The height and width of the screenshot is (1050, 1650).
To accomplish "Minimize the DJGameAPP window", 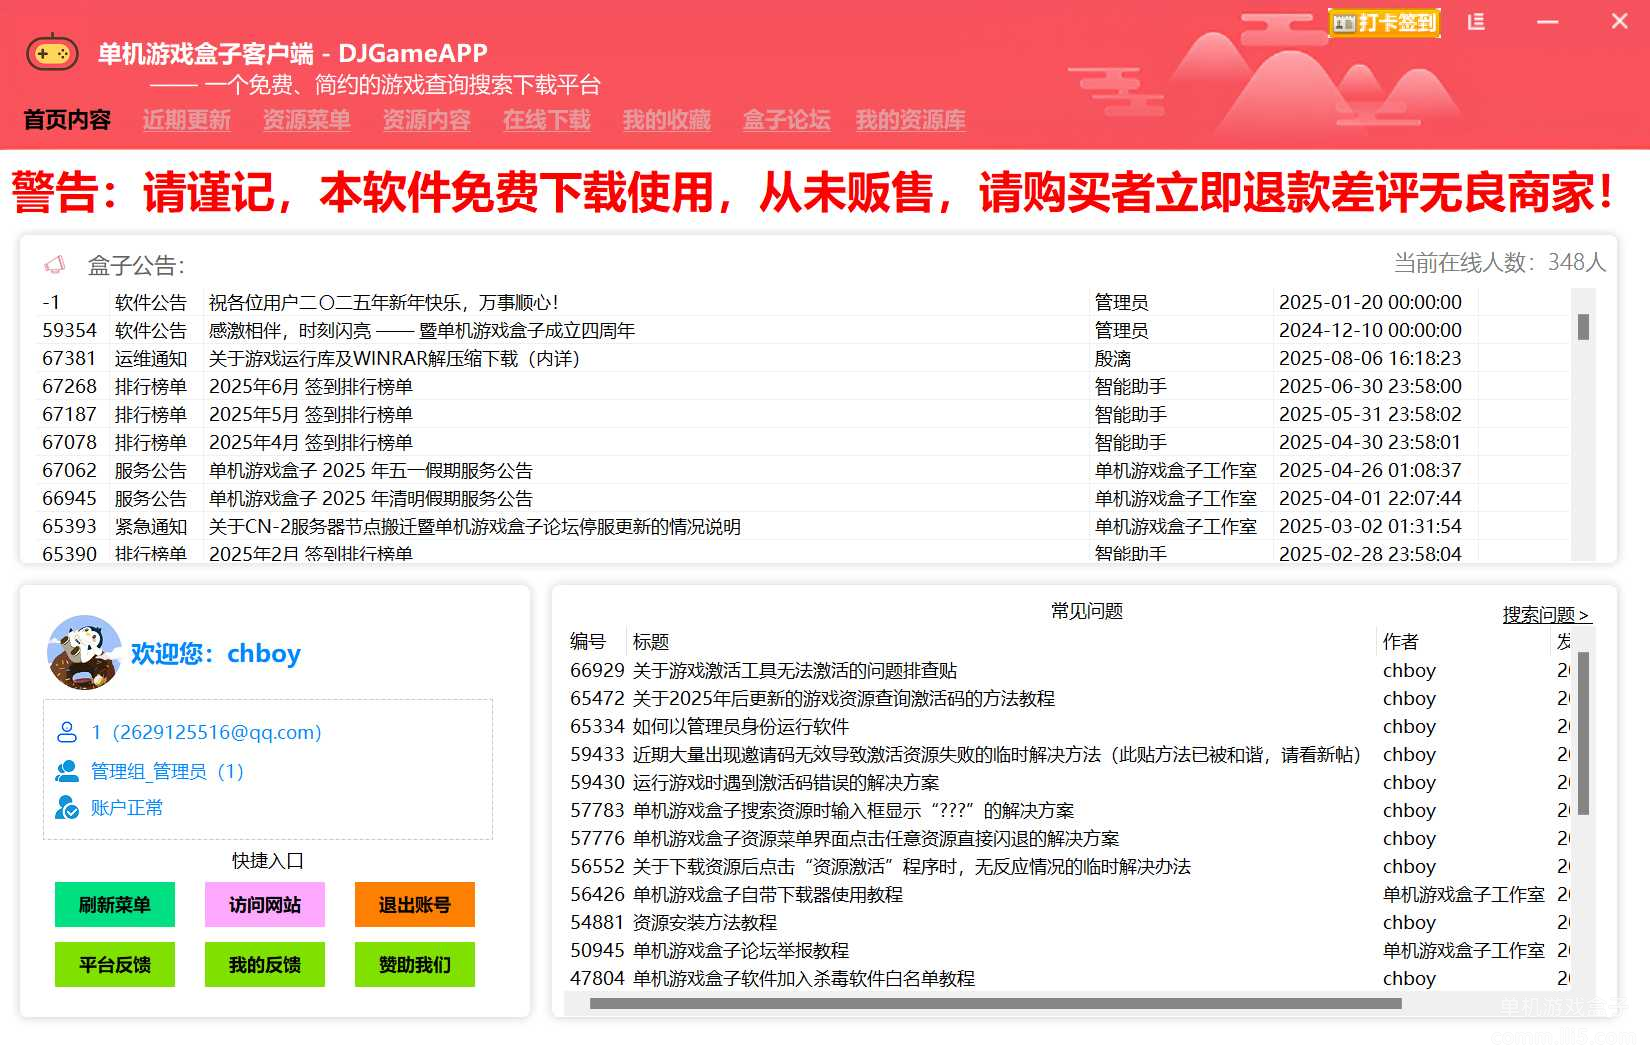I will (1548, 22).
